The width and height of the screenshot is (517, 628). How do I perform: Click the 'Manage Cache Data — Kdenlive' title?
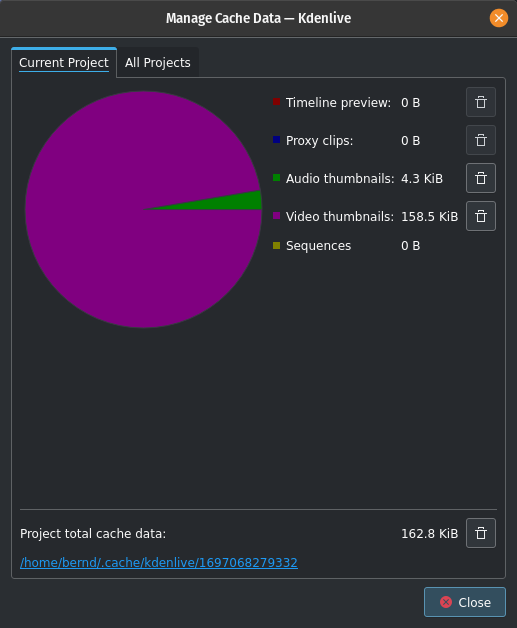(258, 18)
